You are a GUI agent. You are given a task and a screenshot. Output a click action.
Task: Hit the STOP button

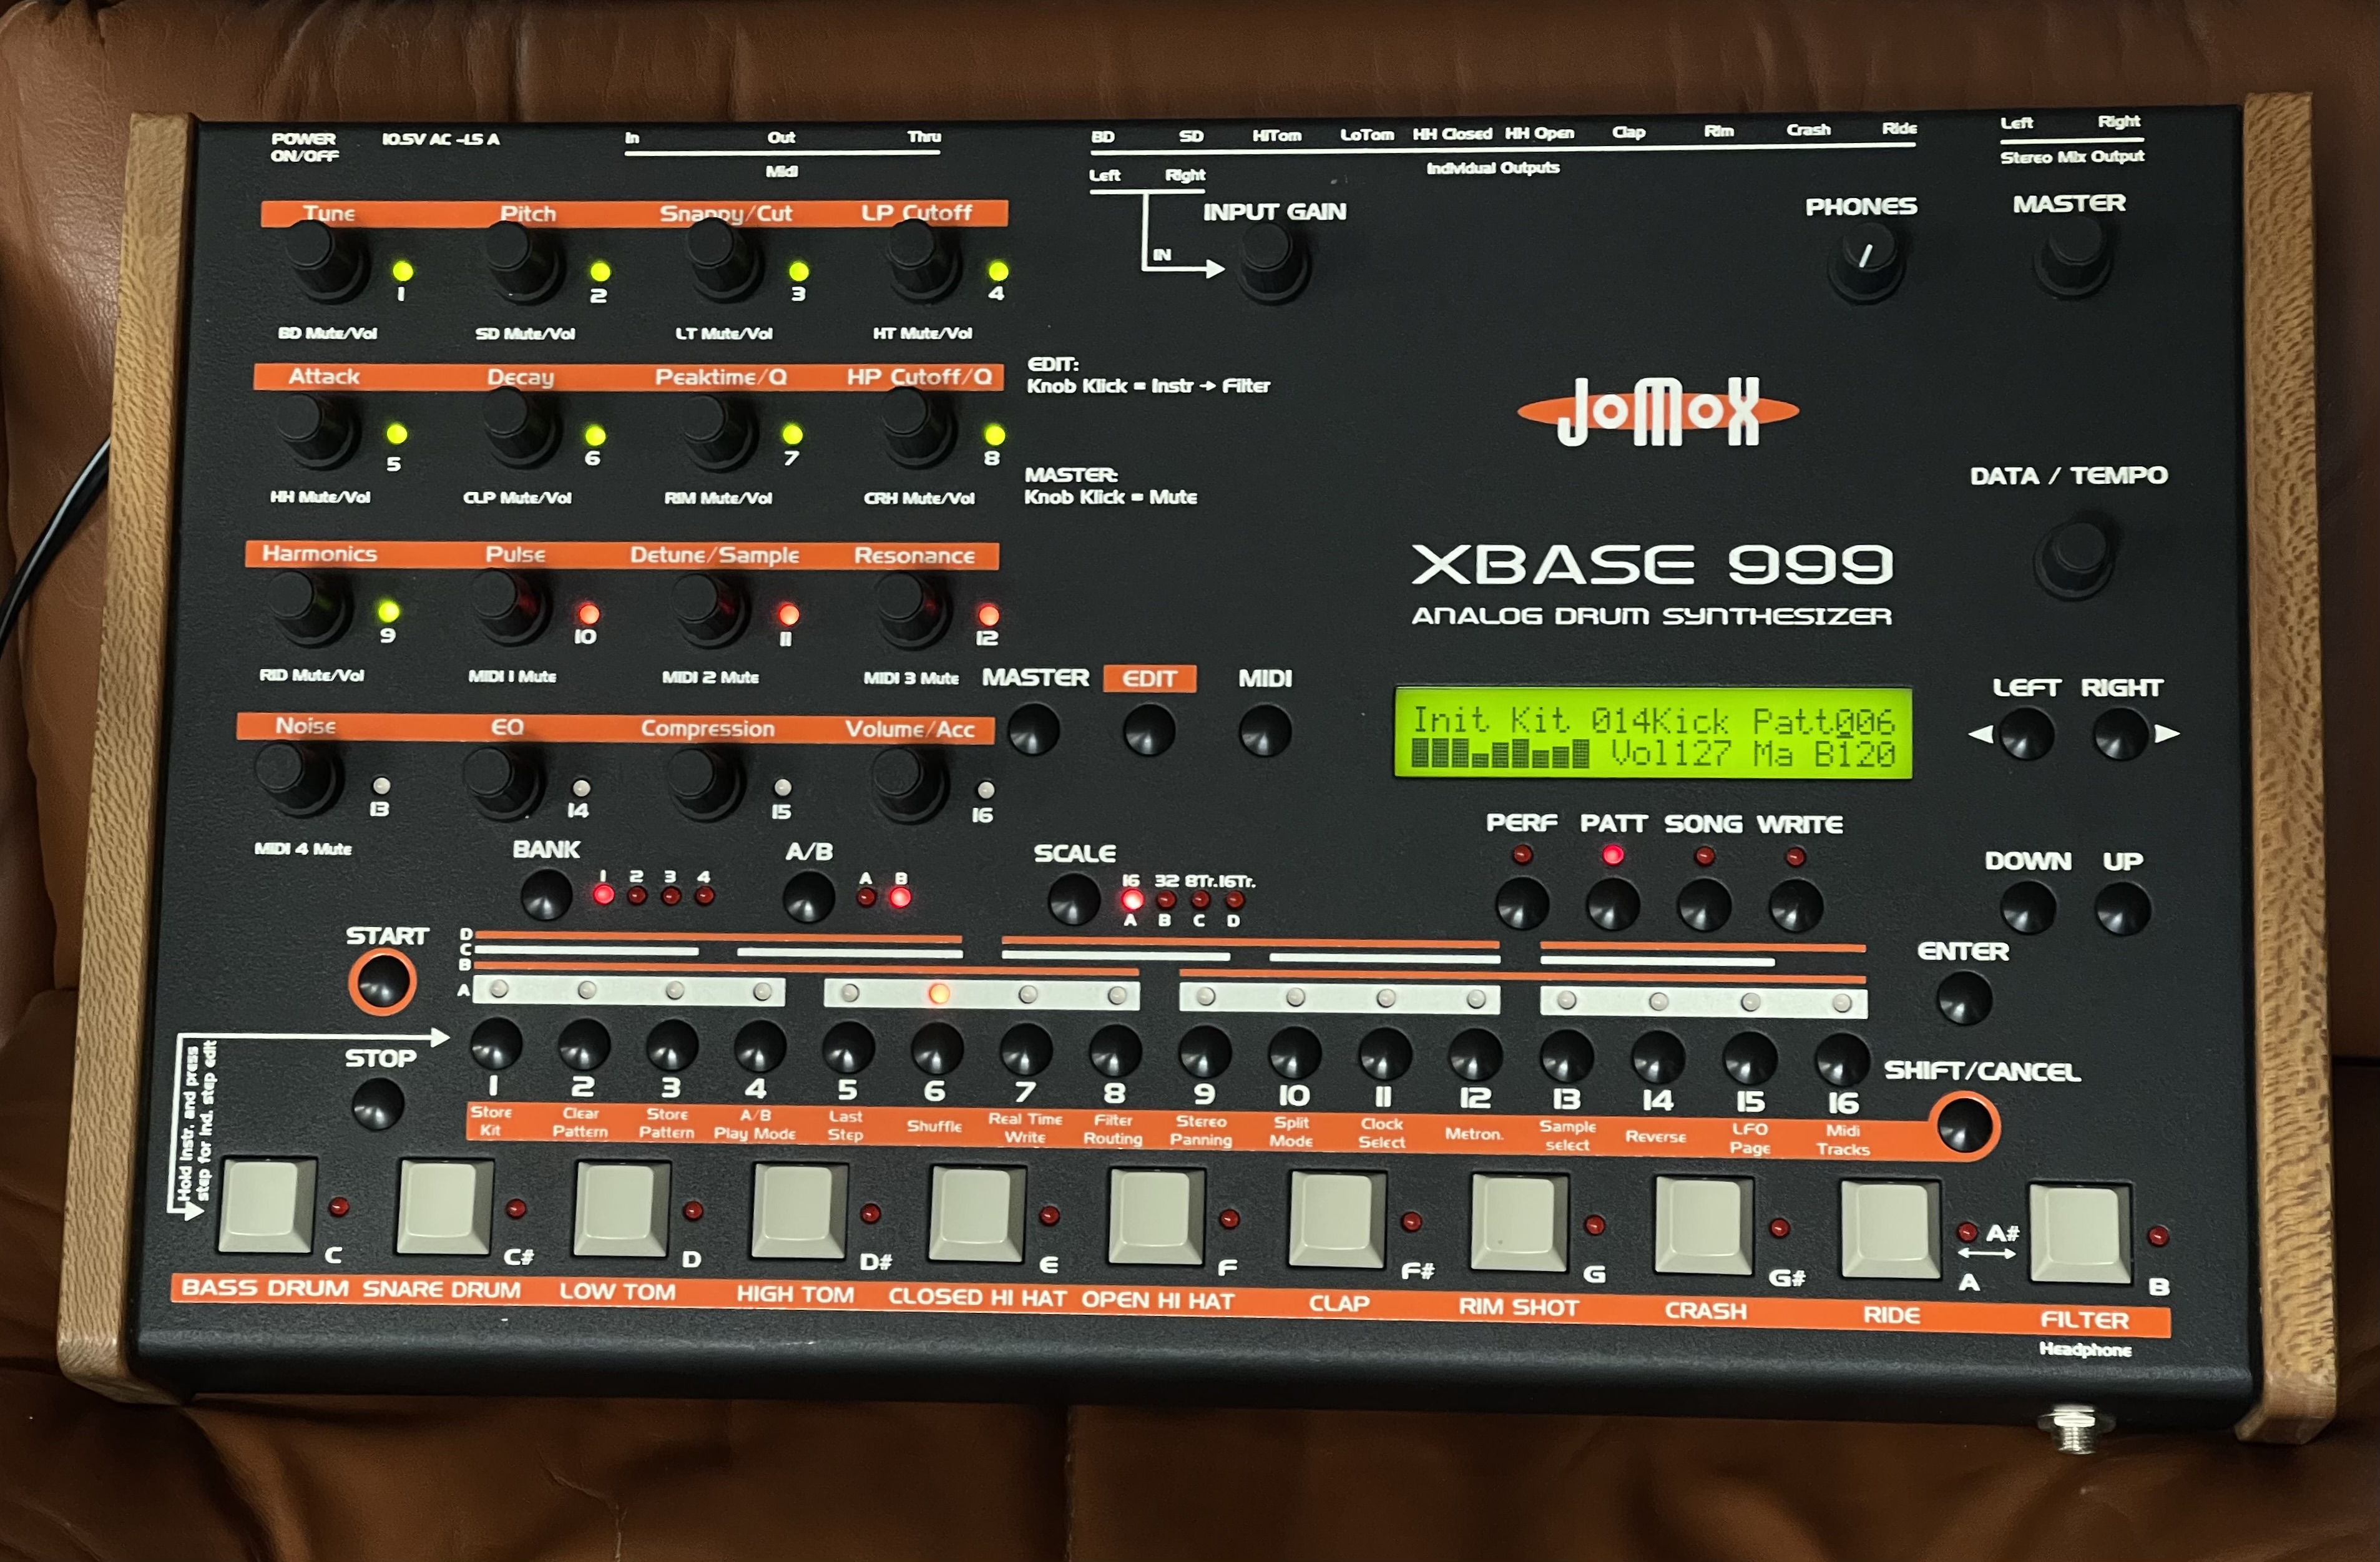click(378, 1104)
